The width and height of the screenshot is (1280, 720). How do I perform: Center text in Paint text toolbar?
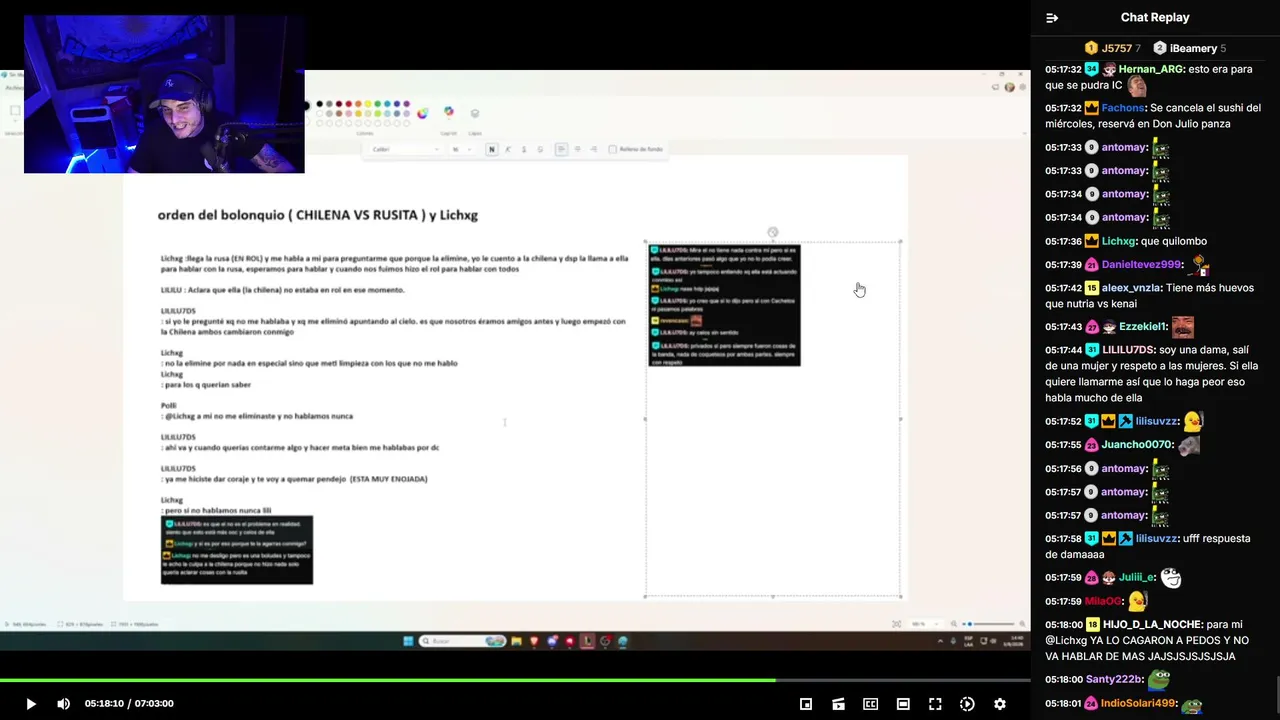tap(577, 149)
